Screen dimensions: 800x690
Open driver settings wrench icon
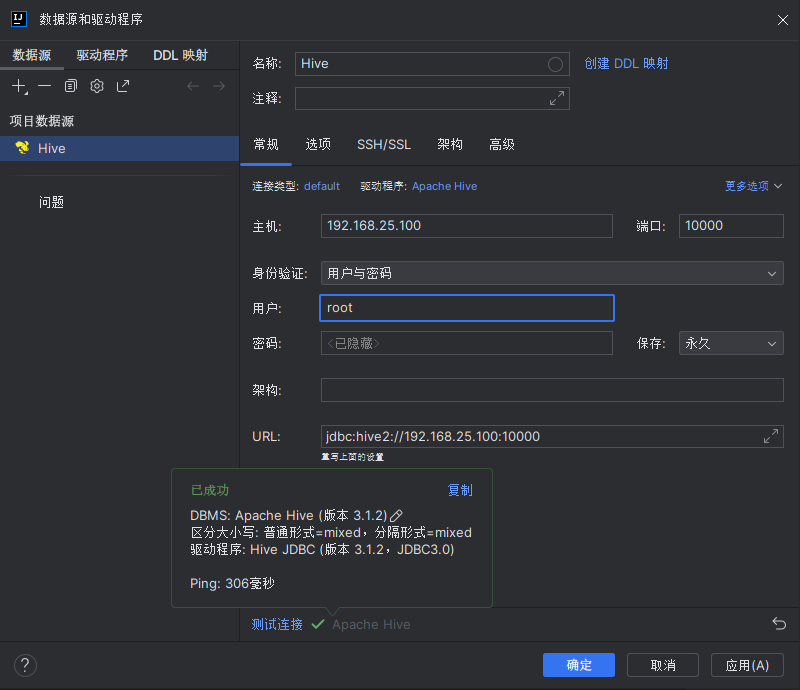[97, 87]
